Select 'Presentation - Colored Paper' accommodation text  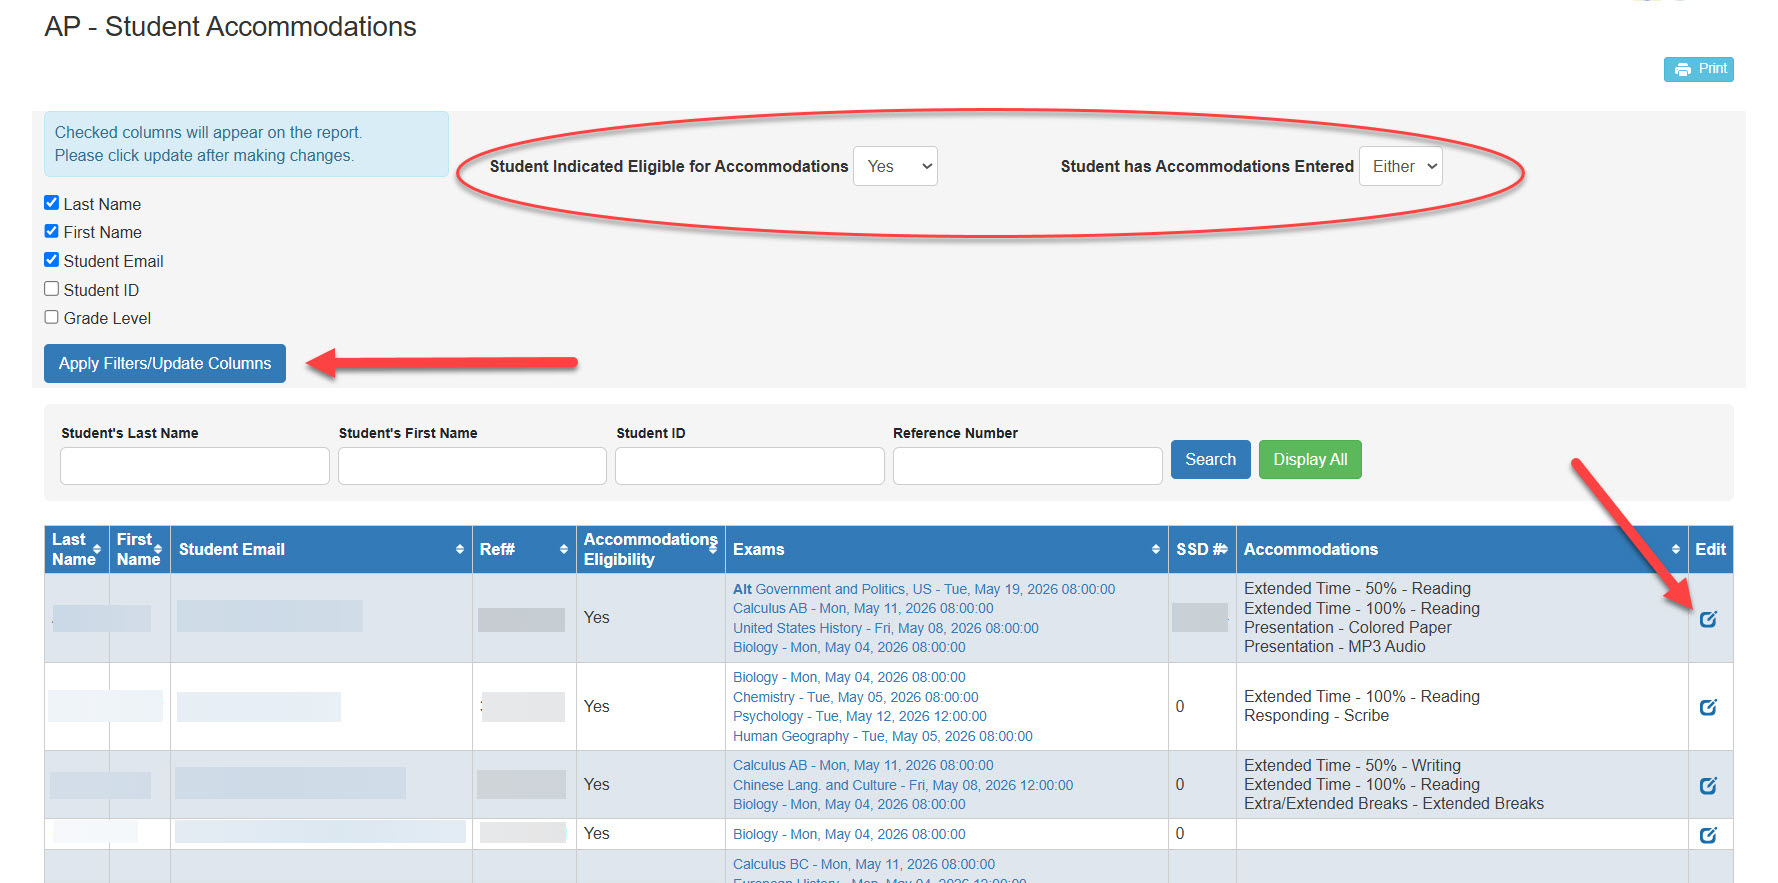coord(1348,627)
